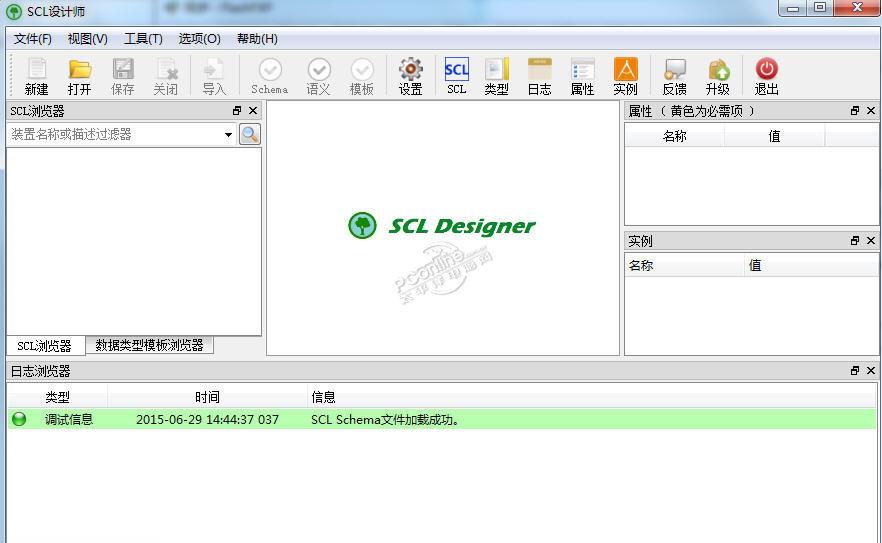Click the magnifier search icon in SCL浏览器
This screenshot has width=882, height=543.
pos(250,134)
